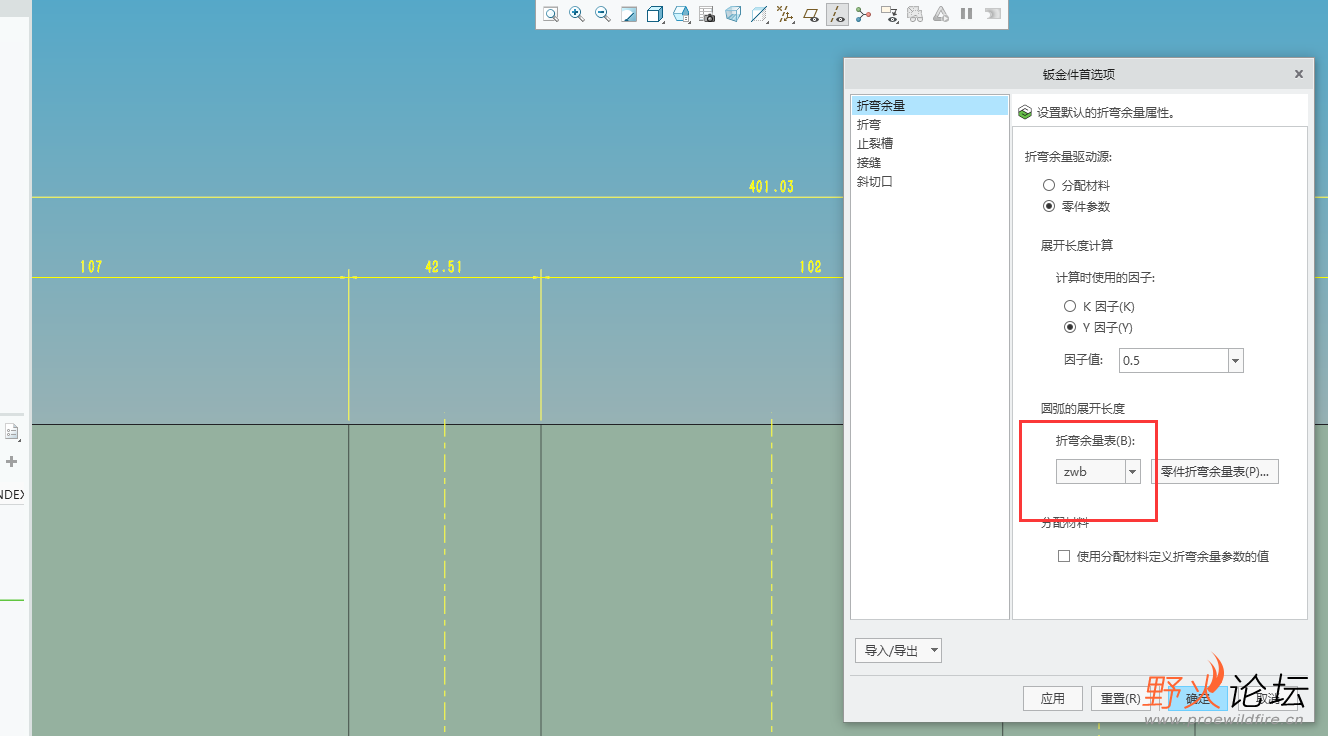This screenshot has height=736, width=1328.
Task: Open the datum display filters icon
Action: pyautogui.click(x=785, y=14)
